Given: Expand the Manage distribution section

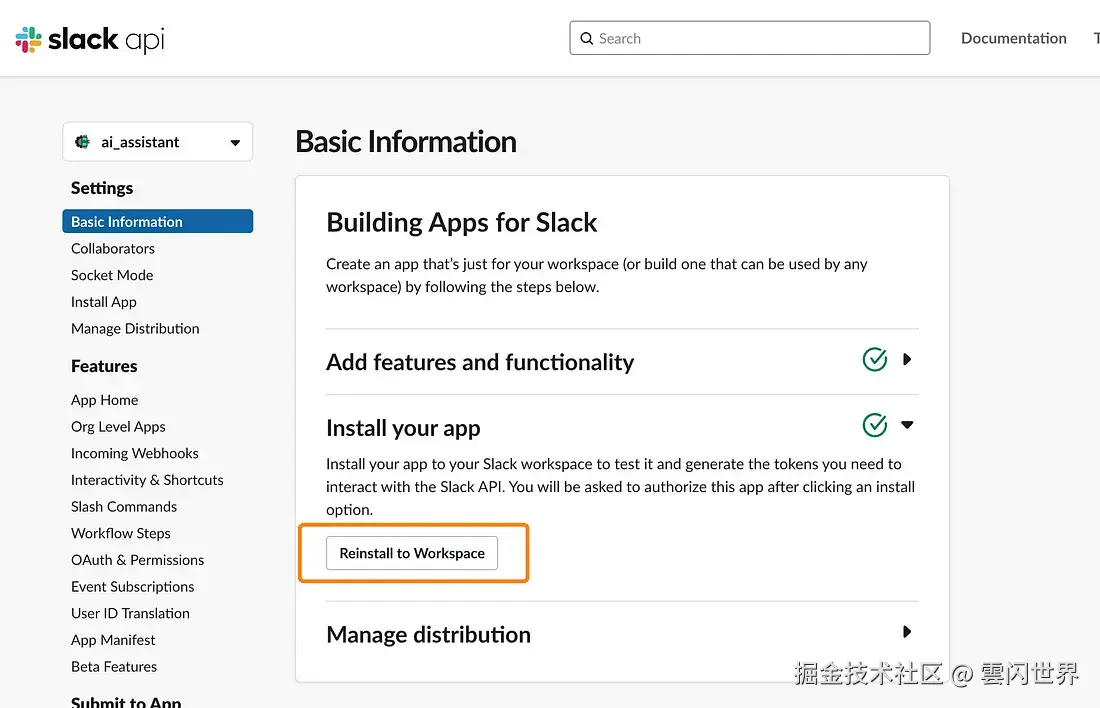Looking at the screenshot, I should coord(907,632).
